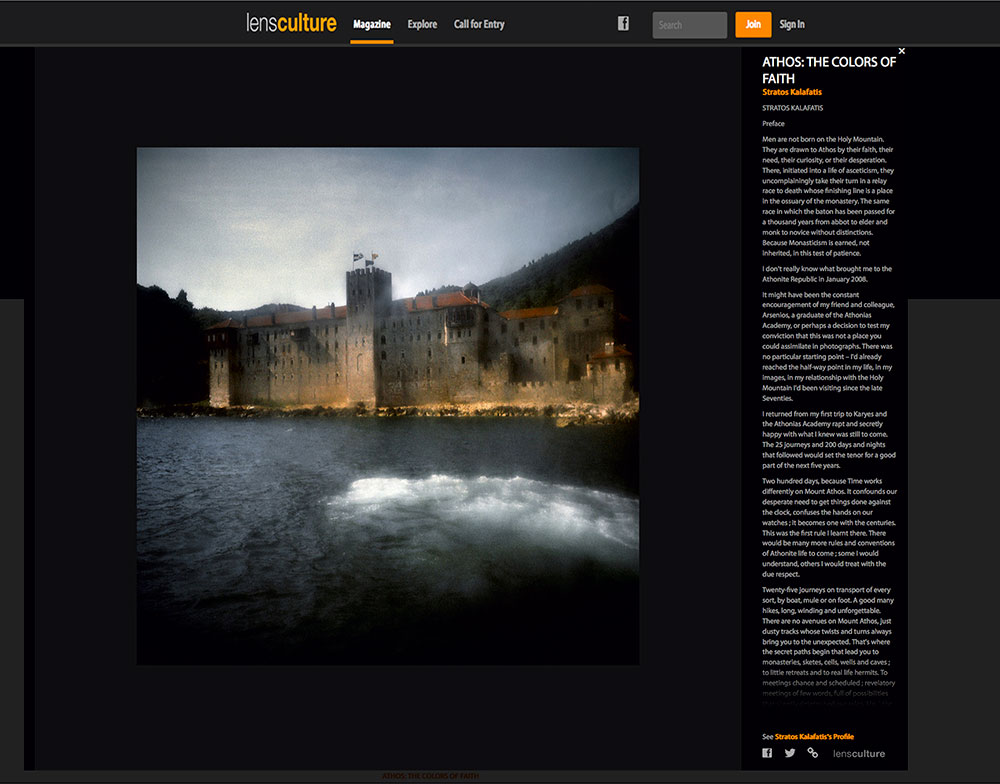Open the Magazine tab
This screenshot has width=1000, height=784.
pyautogui.click(x=372, y=24)
